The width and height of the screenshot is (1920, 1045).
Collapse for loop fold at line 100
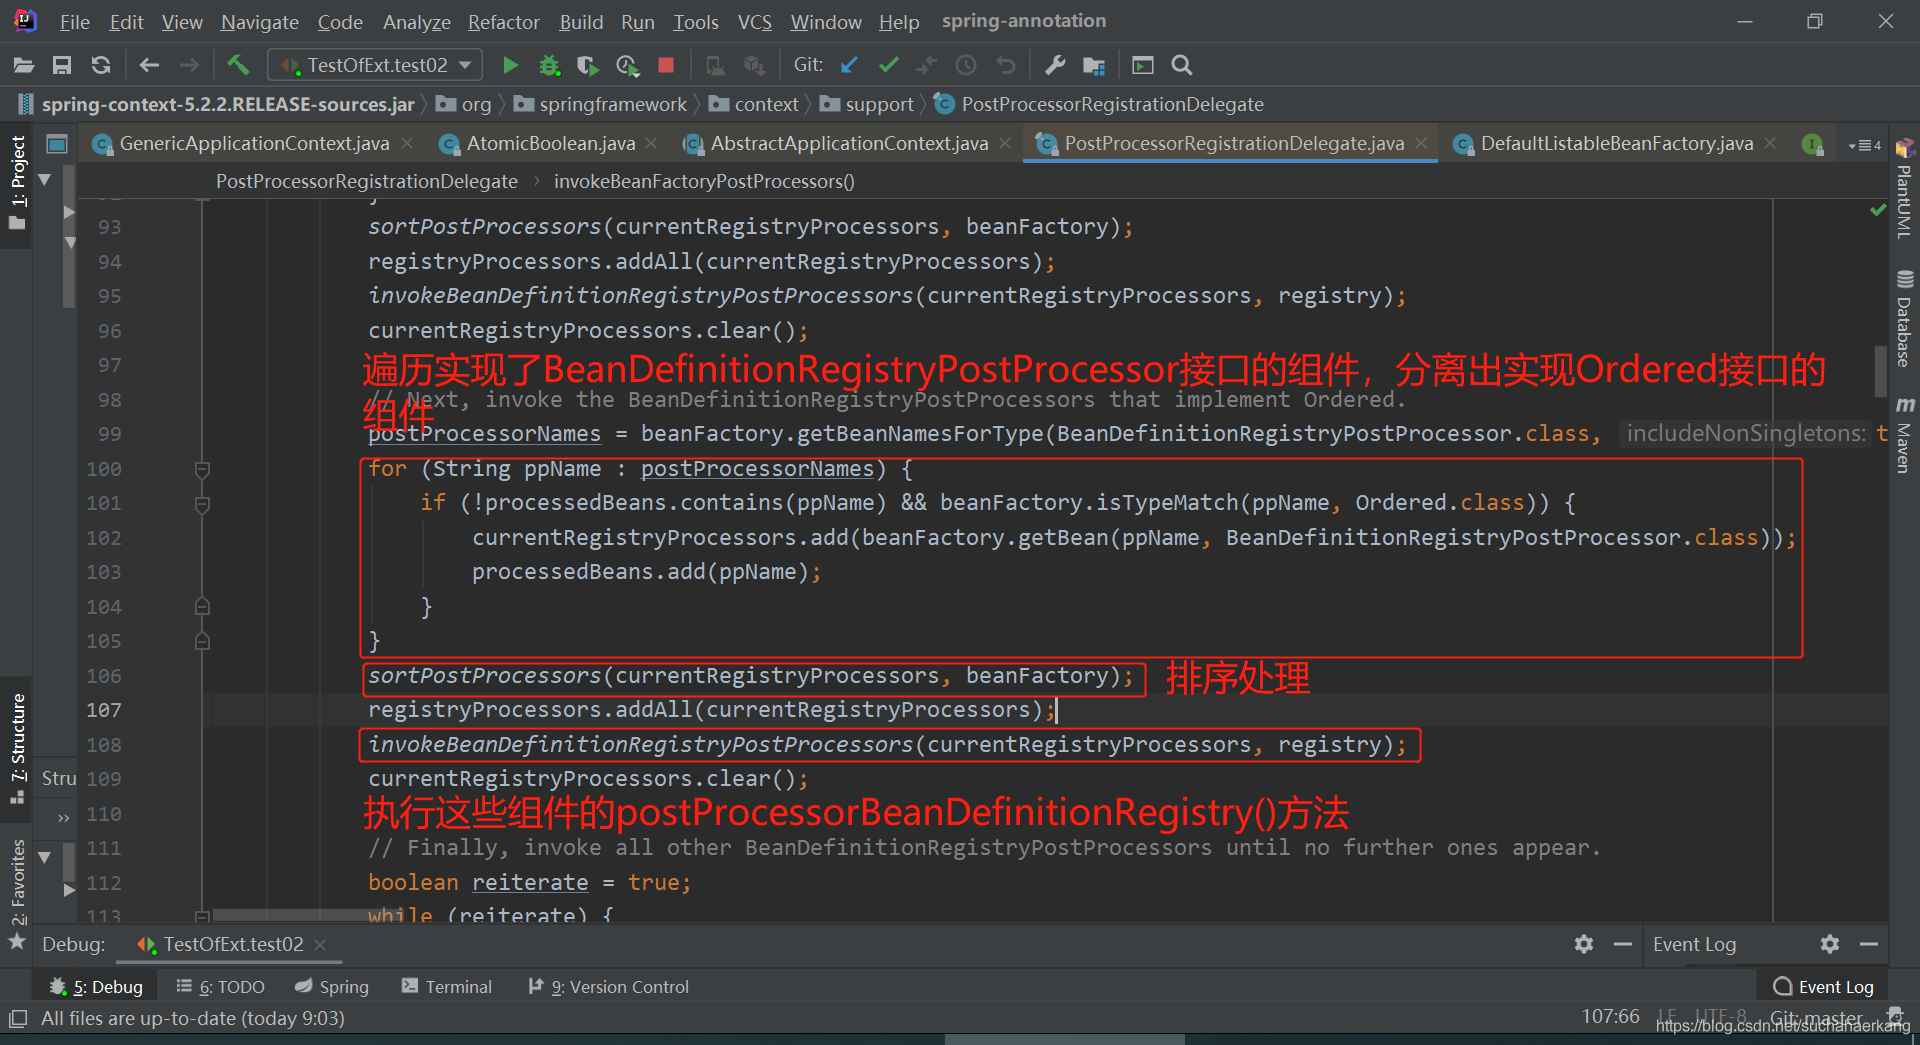tap(202, 469)
